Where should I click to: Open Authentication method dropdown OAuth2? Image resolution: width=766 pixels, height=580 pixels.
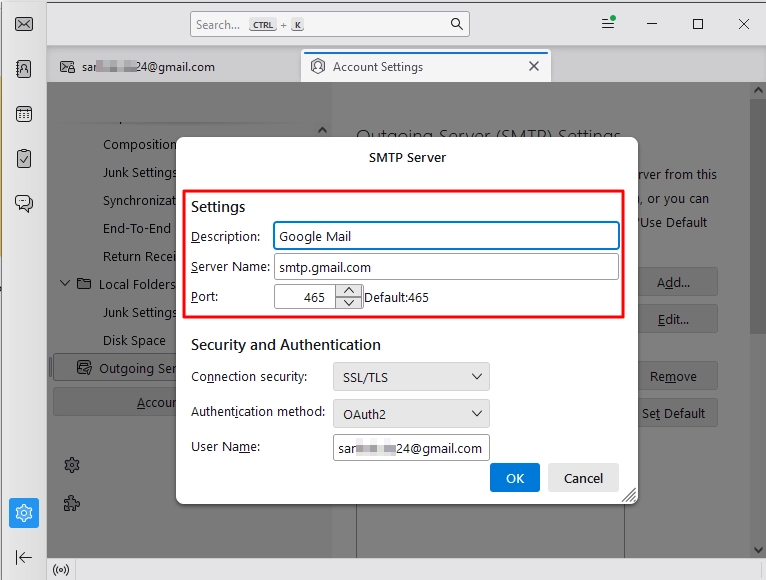[411, 414]
